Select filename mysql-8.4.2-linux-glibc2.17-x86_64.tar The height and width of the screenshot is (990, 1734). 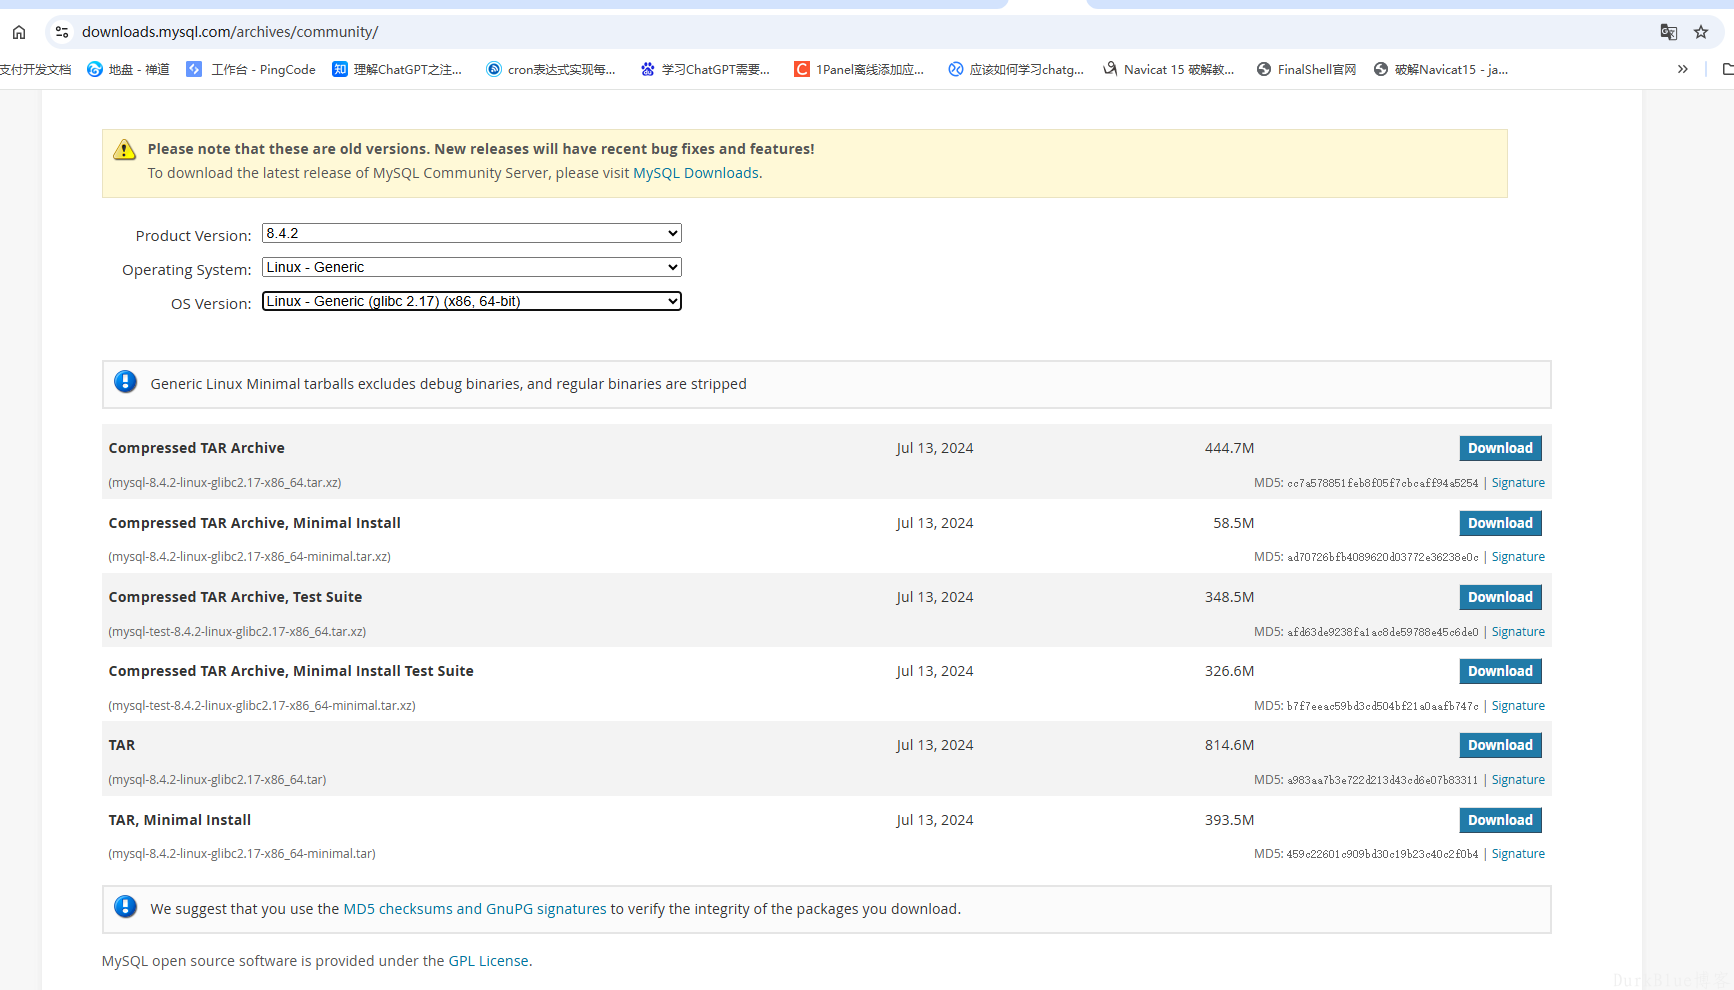point(217,780)
